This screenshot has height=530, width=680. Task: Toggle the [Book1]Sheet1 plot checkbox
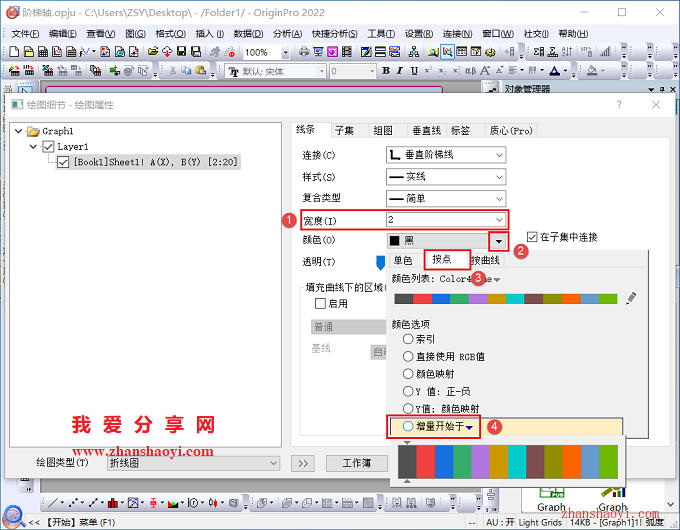[x=63, y=162]
